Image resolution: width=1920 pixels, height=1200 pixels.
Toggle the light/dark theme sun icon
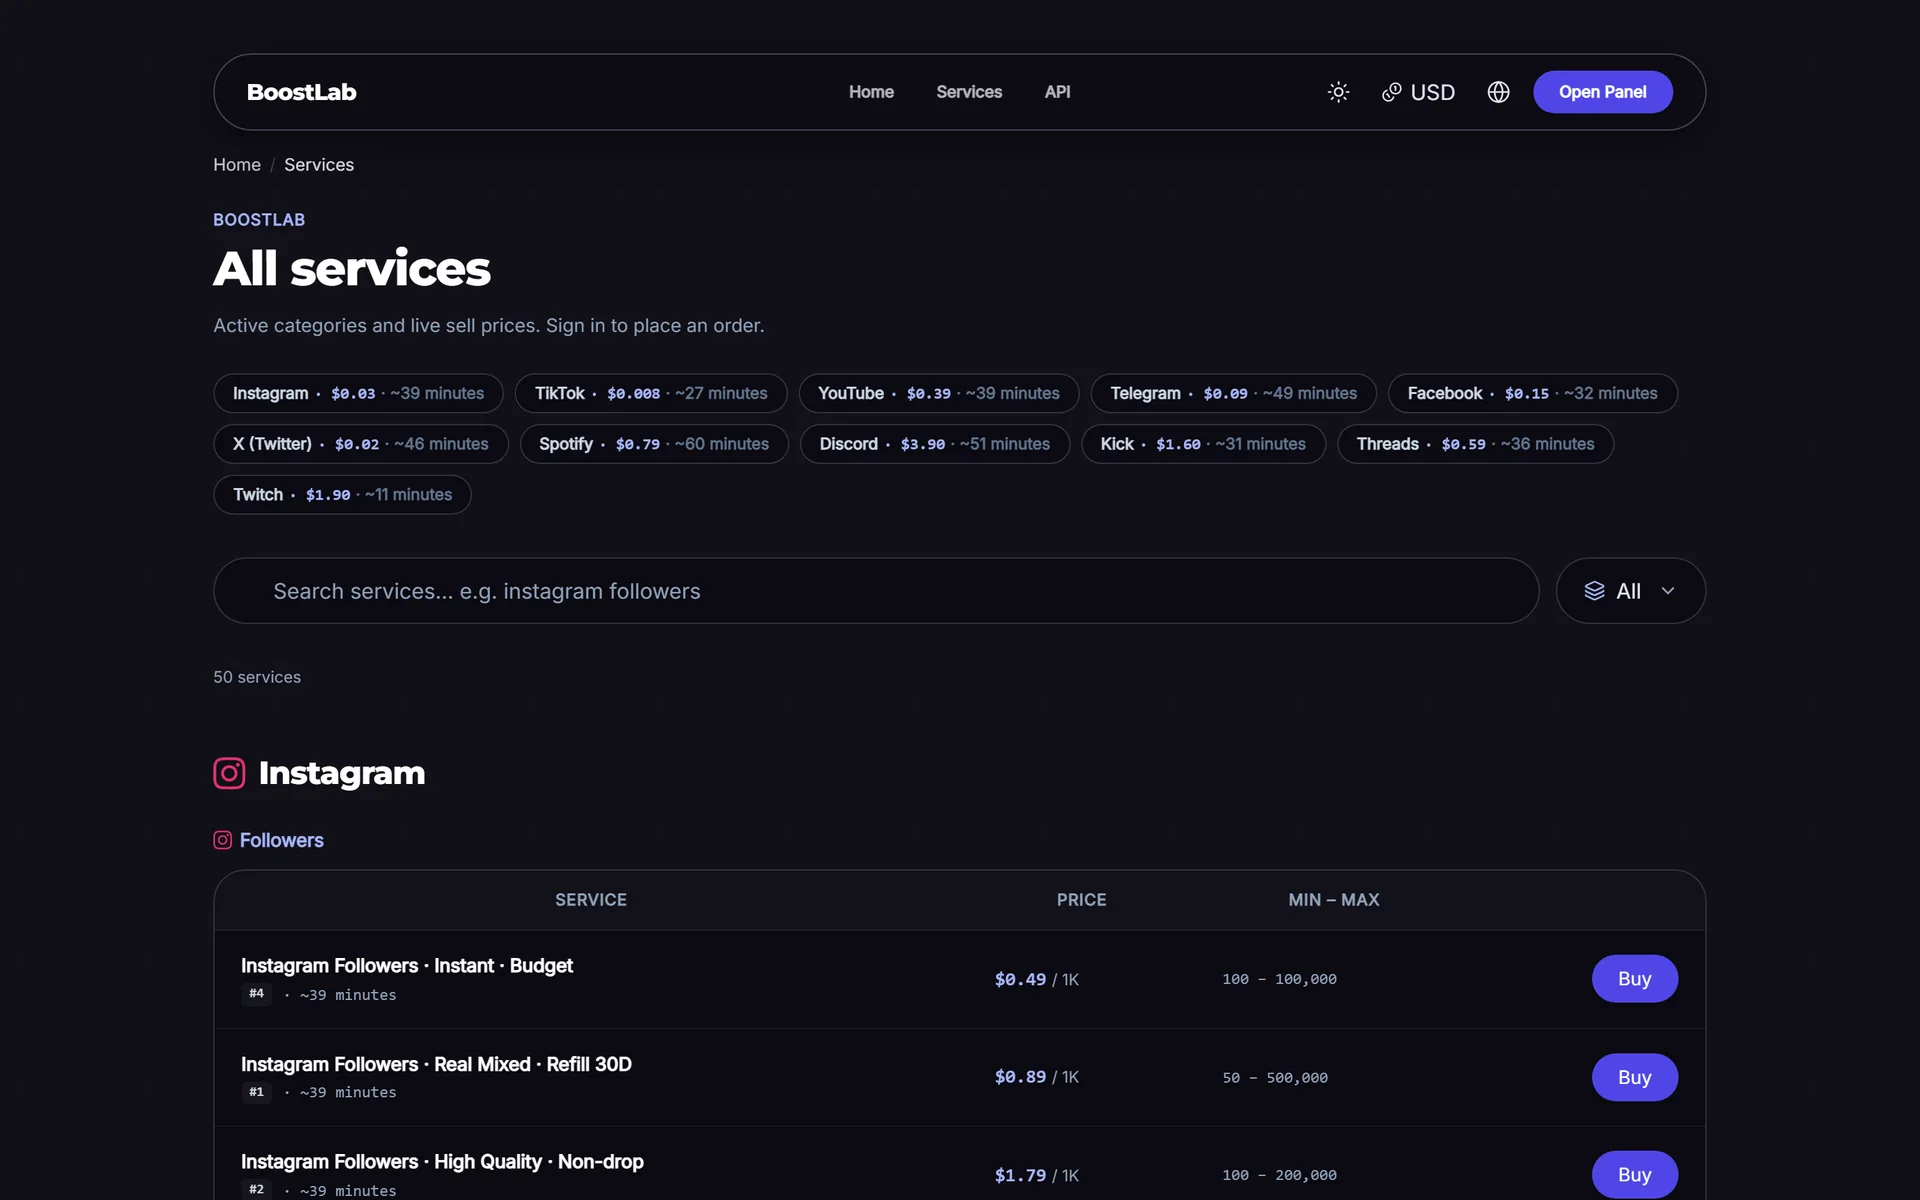coord(1338,92)
